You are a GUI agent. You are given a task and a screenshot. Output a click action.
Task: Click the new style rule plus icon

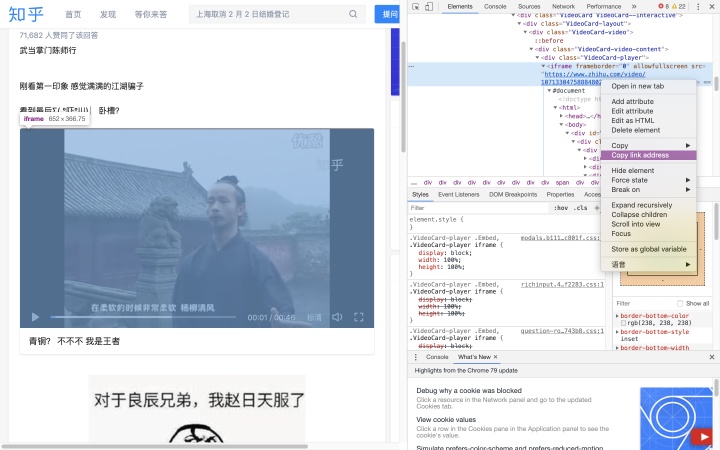click(x=596, y=208)
